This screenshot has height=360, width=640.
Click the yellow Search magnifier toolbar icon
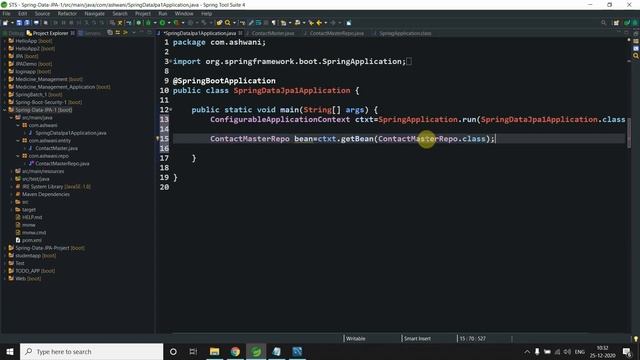point(228,23)
